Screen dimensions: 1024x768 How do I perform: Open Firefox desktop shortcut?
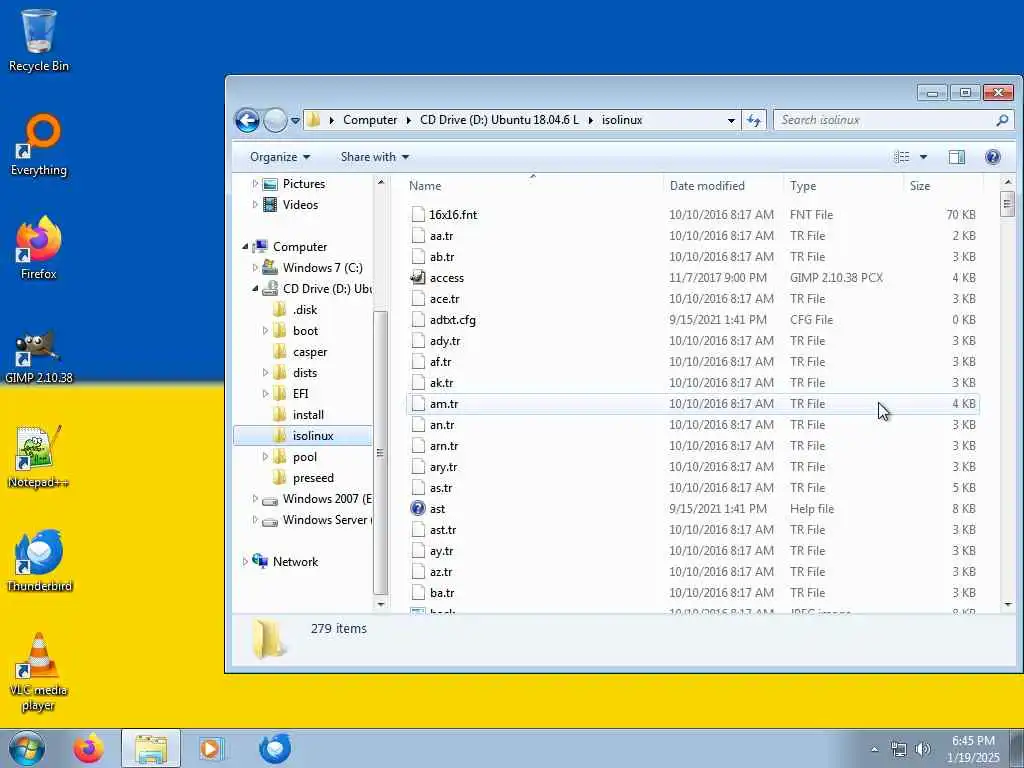coord(39,248)
